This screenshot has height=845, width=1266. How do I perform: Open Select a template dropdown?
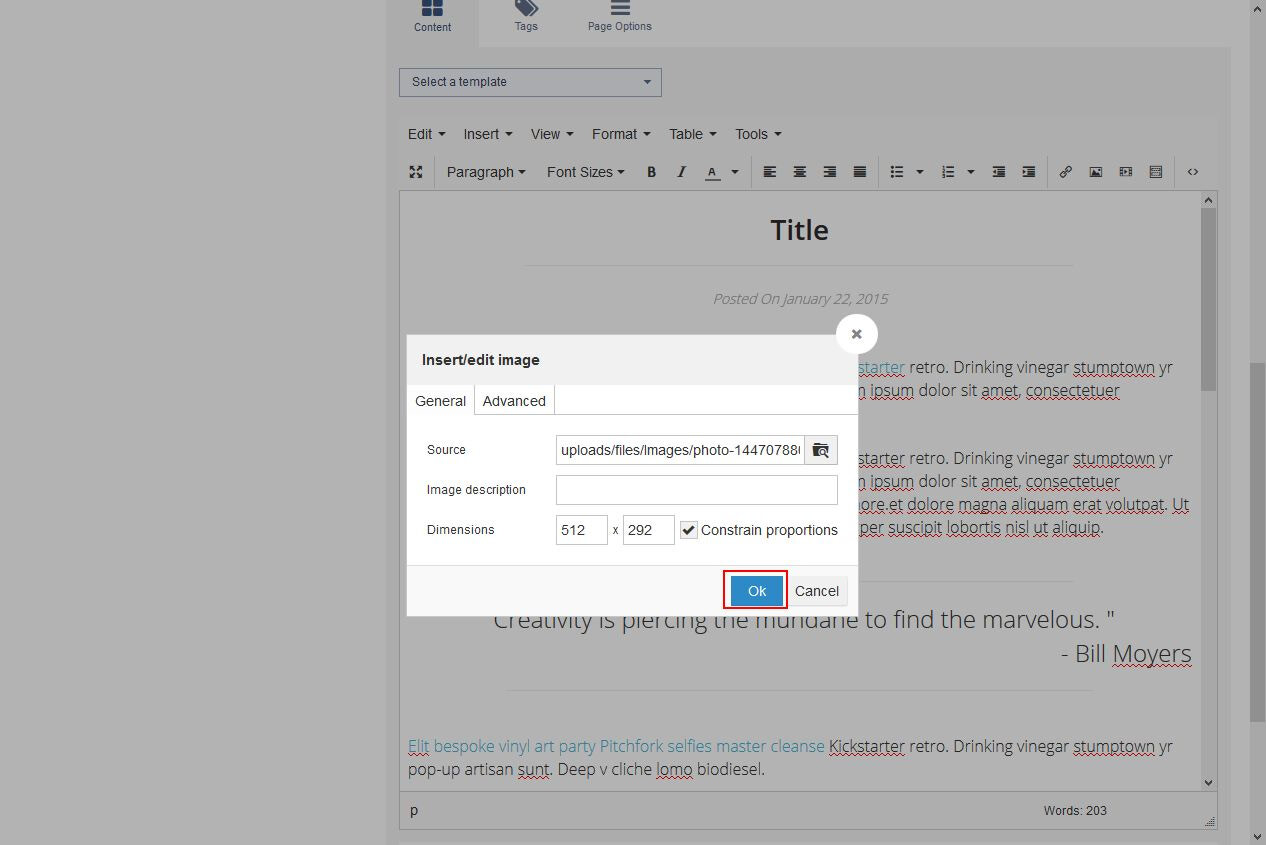(x=530, y=82)
